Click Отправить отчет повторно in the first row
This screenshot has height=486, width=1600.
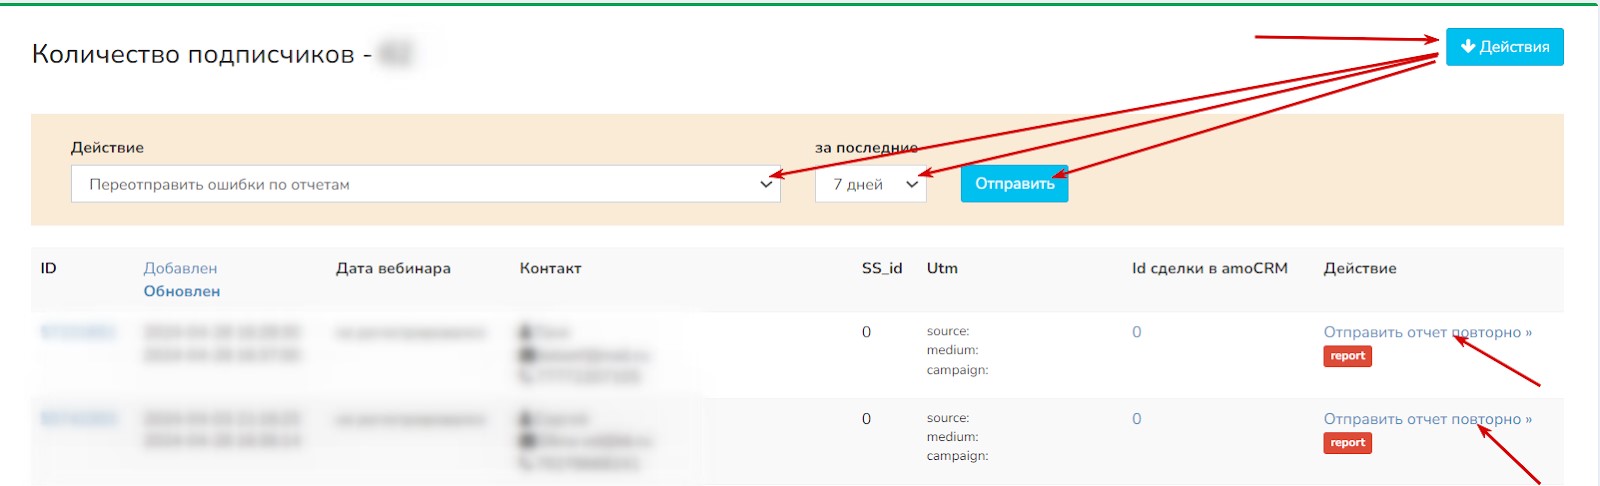(x=1427, y=332)
